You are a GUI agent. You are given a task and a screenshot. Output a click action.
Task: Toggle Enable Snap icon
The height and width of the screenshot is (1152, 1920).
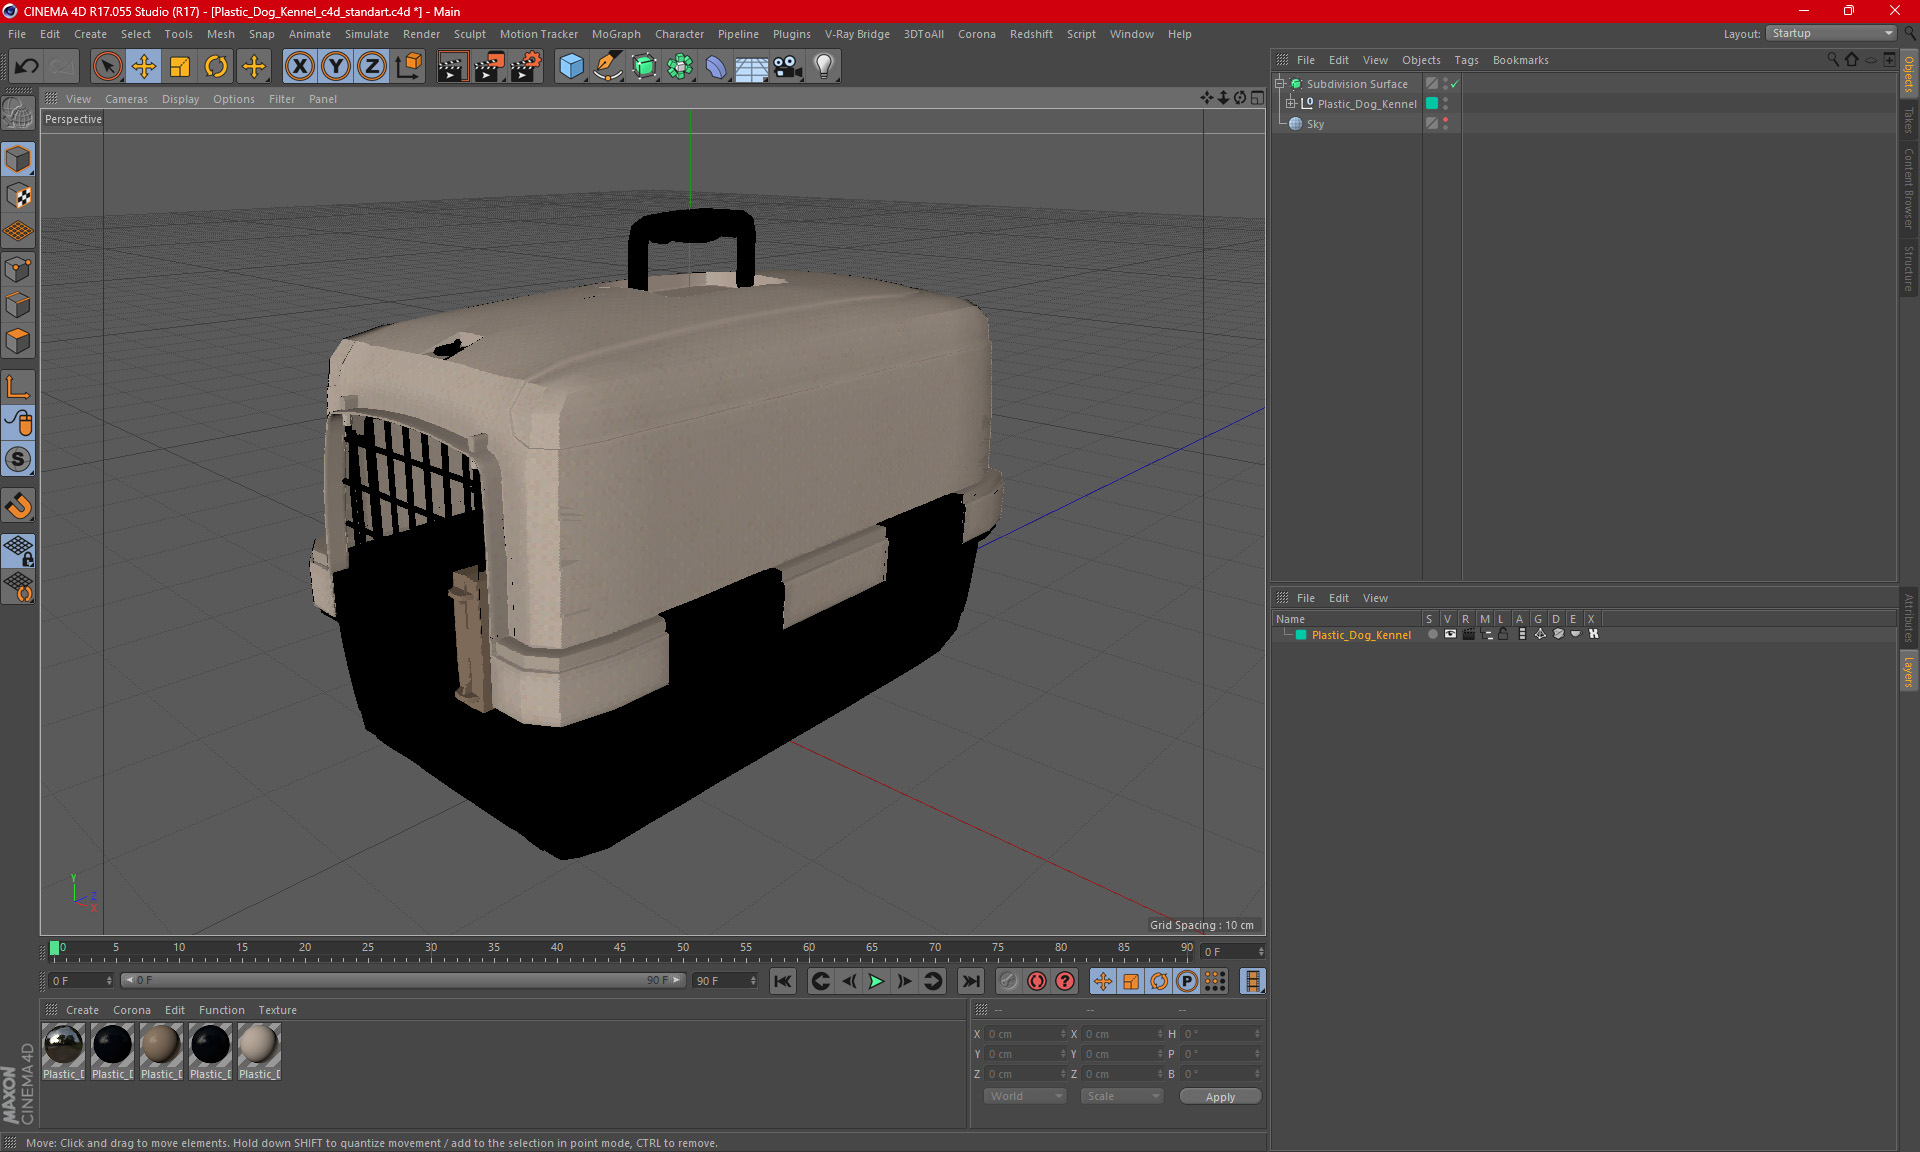[x=18, y=459]
